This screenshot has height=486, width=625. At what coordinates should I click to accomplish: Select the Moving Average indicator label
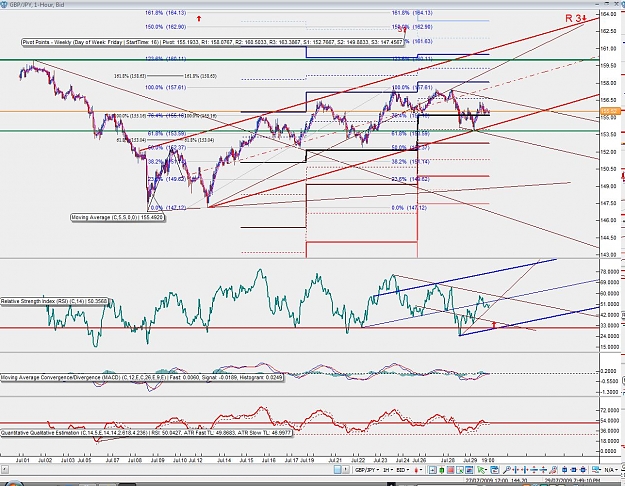tap(118, 218)
